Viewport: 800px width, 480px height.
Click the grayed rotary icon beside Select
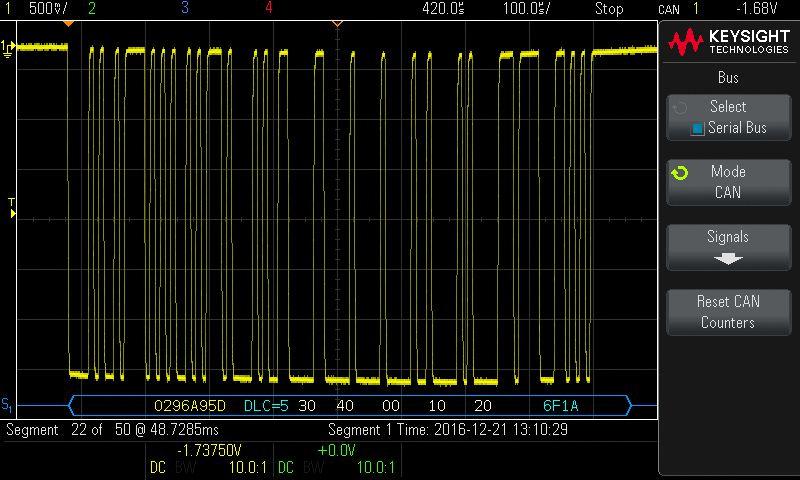680,108
